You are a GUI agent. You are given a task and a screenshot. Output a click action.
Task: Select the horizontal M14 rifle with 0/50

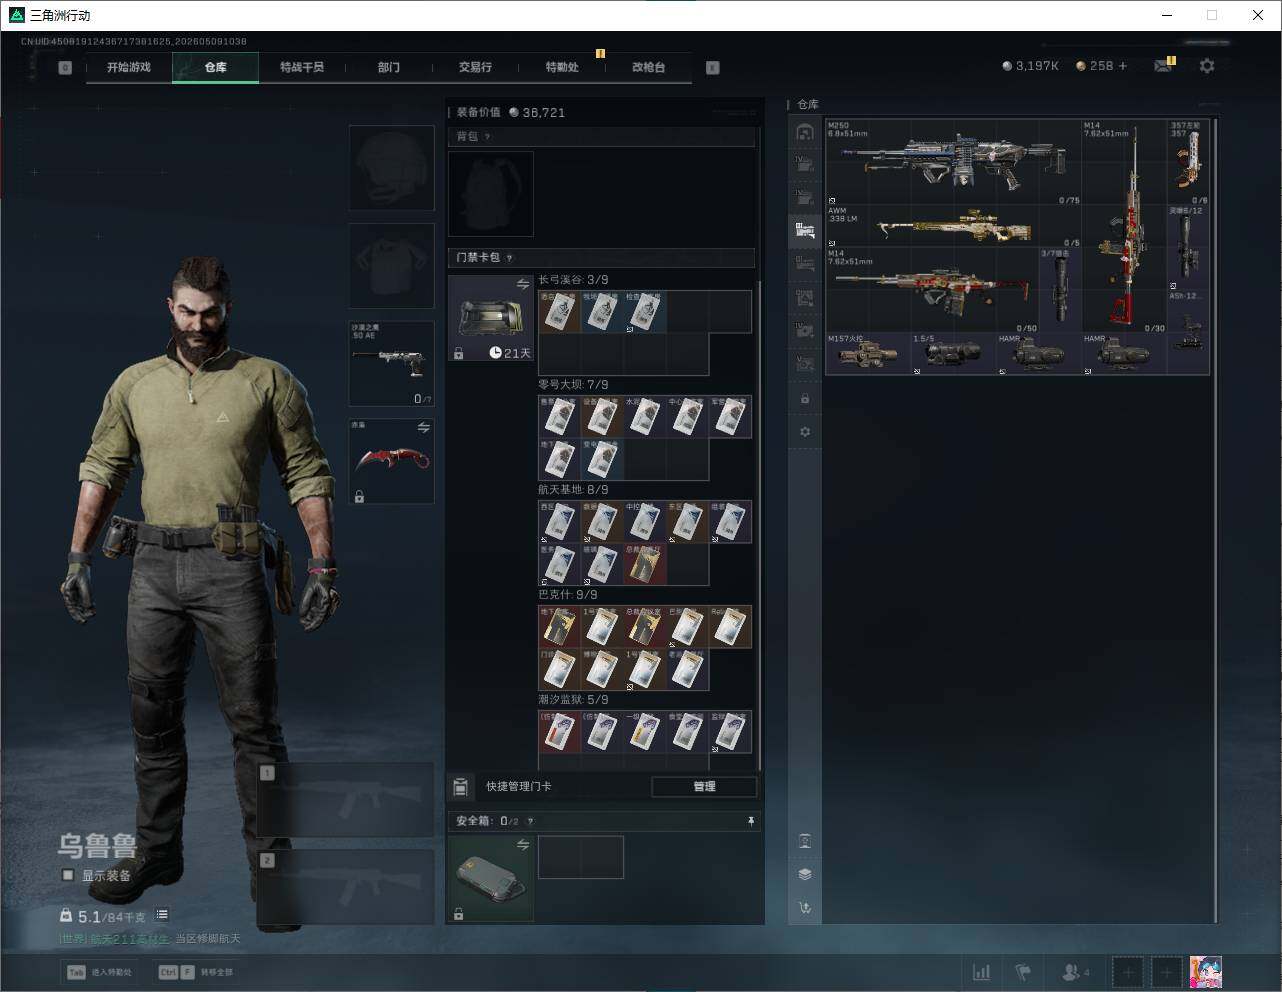[x=932, y=290]
